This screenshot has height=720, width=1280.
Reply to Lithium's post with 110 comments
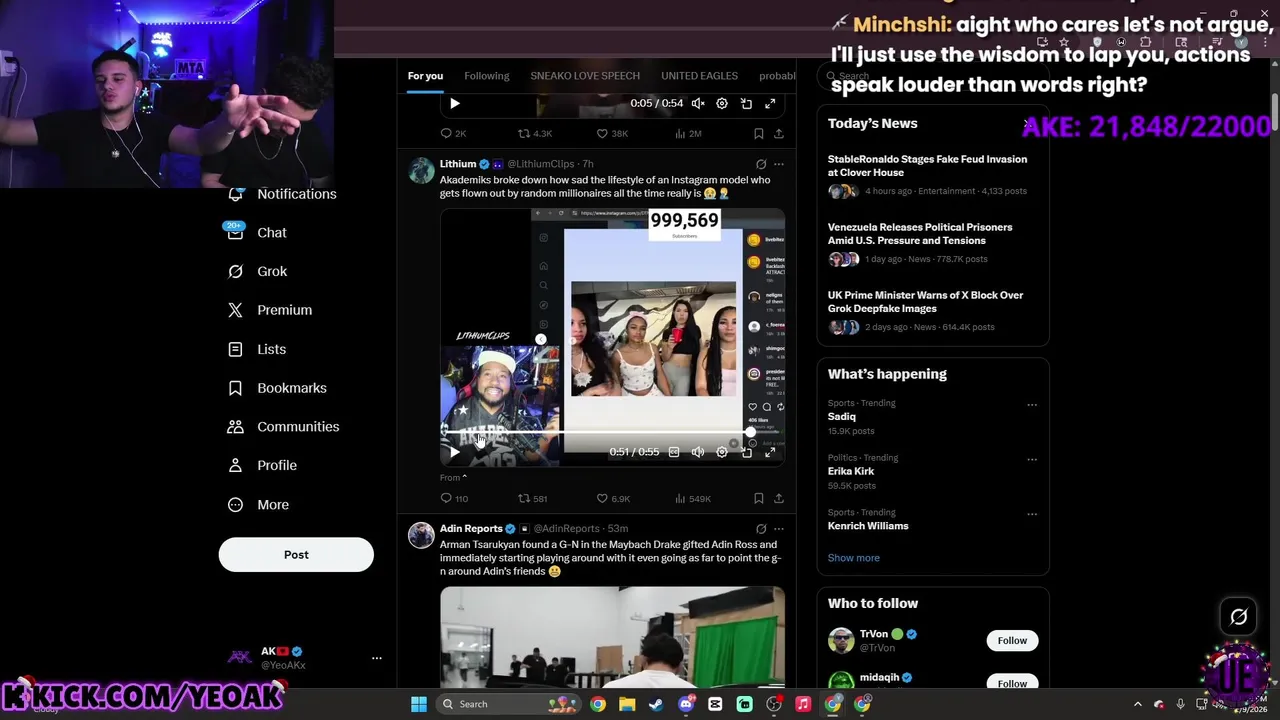point(454,498)
